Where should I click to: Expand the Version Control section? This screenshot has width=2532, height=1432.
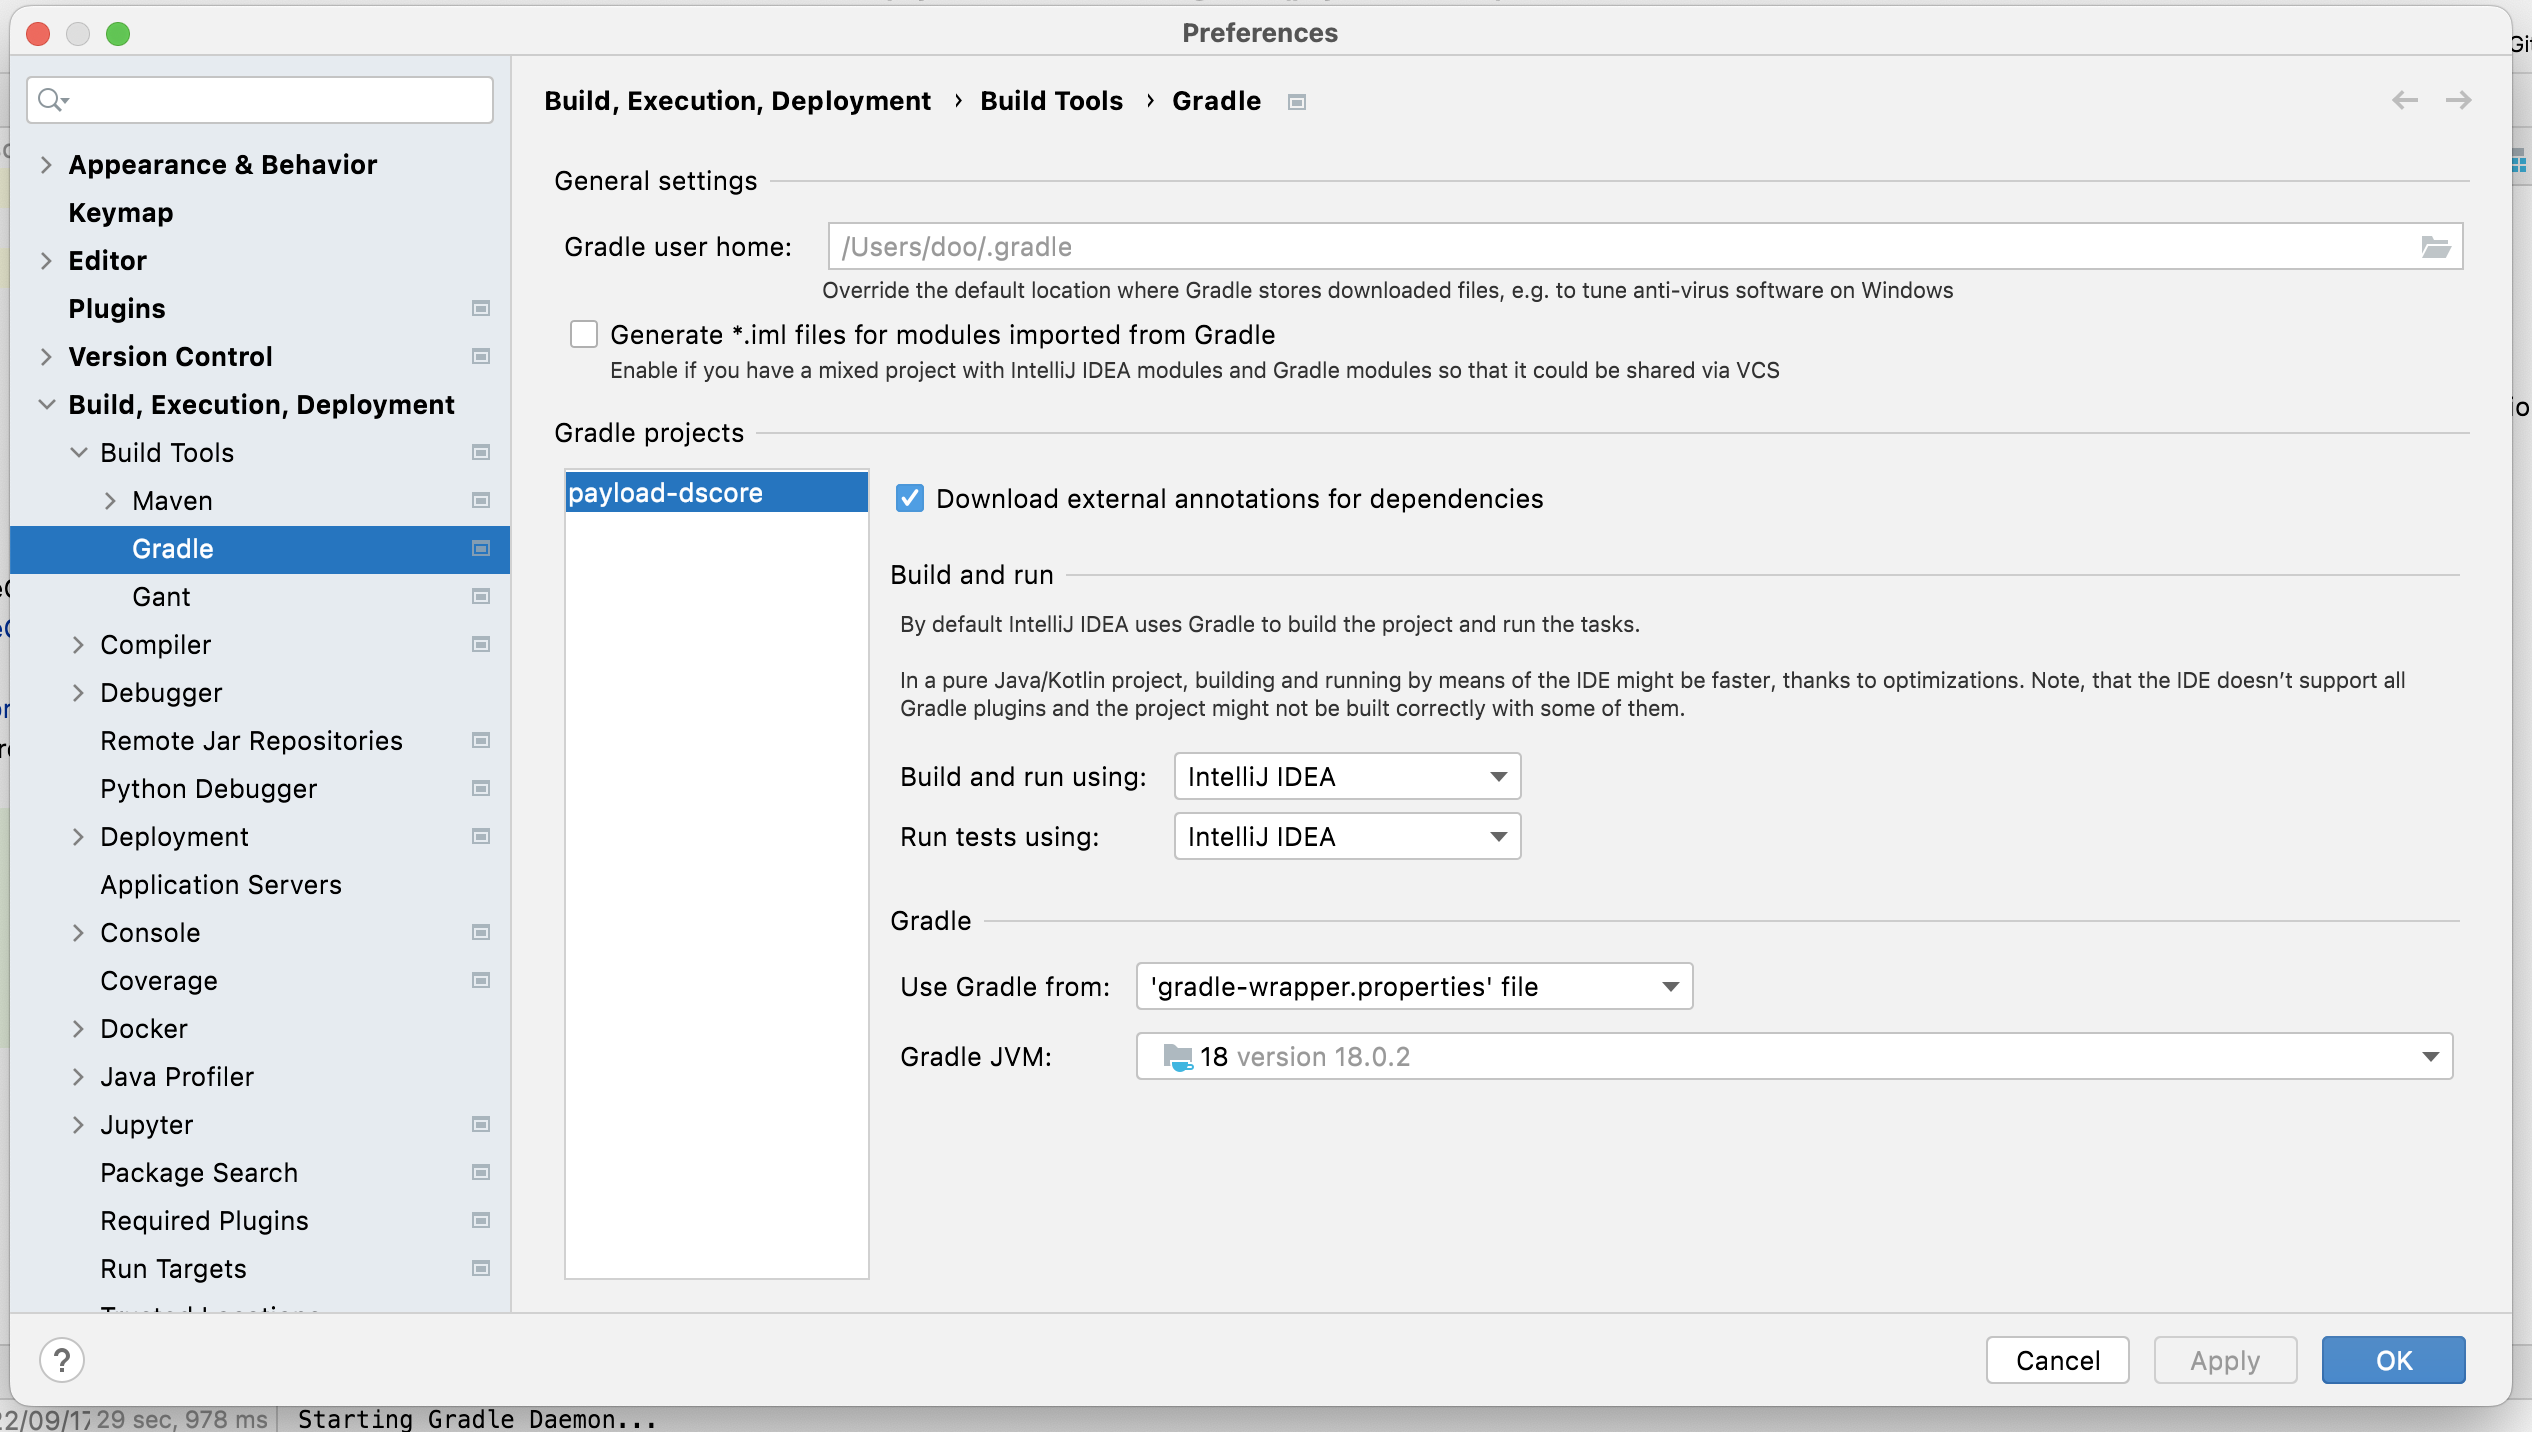click(46, 356)
